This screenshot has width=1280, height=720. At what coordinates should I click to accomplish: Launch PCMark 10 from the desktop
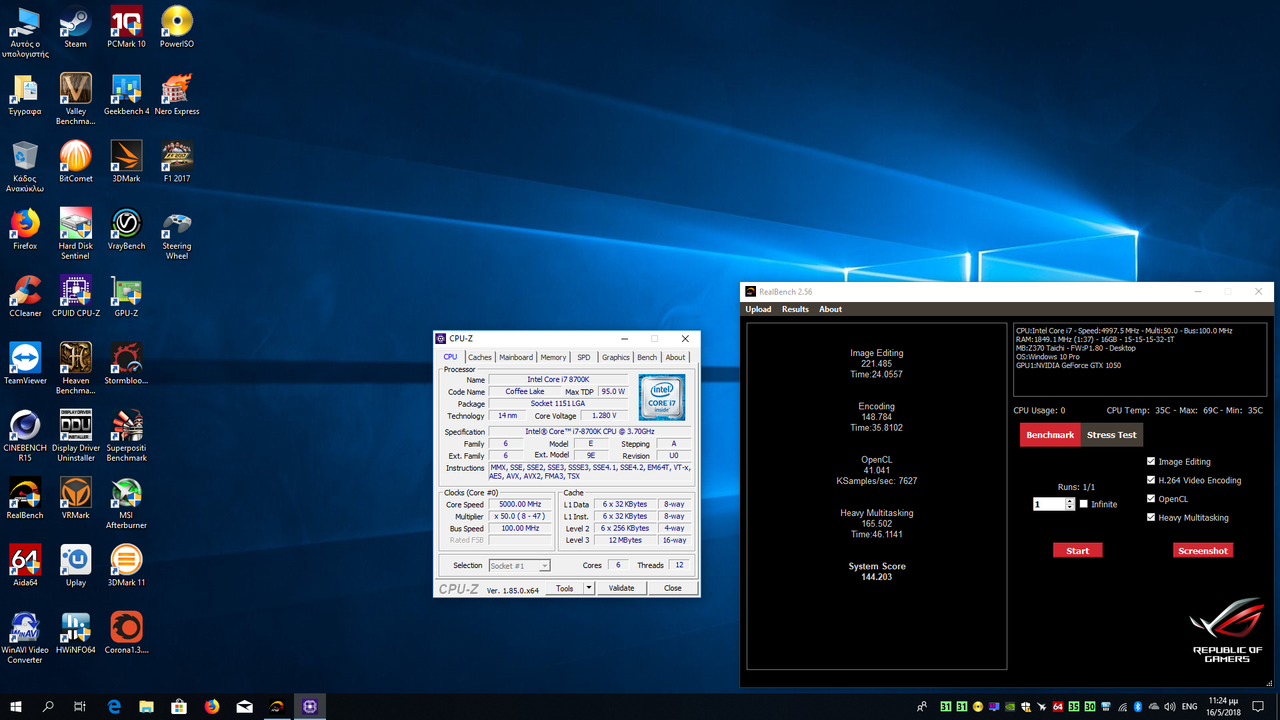tap(126, 27)
